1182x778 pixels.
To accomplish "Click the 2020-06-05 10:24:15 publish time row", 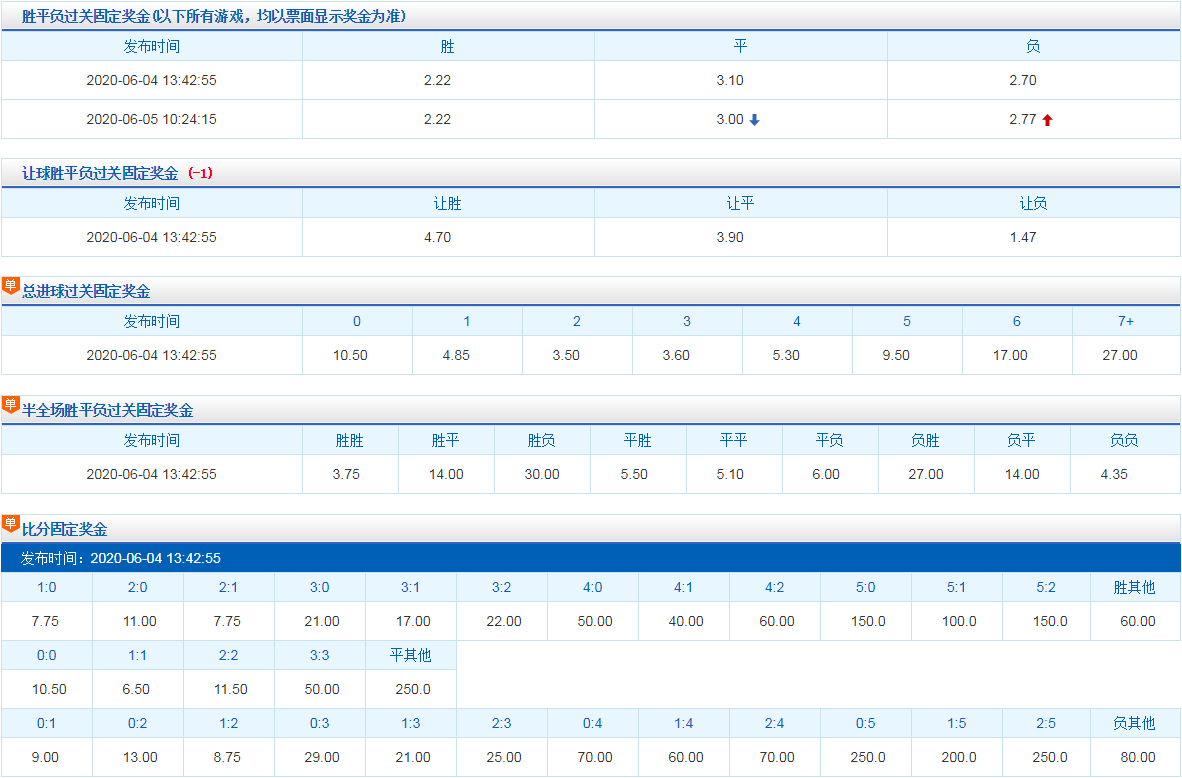I will pos(151,119).
